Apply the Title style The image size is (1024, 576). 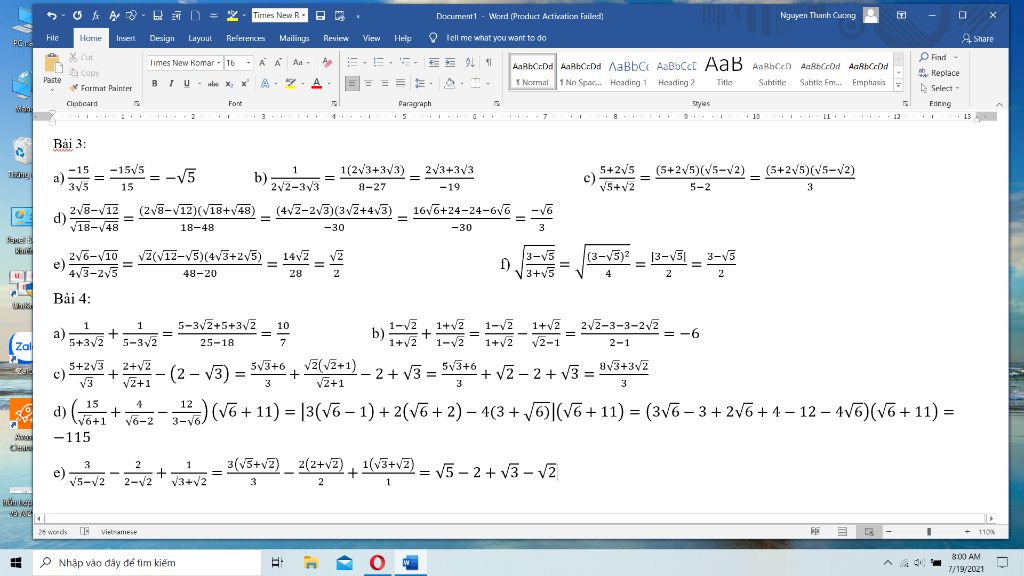coord(724,72)
